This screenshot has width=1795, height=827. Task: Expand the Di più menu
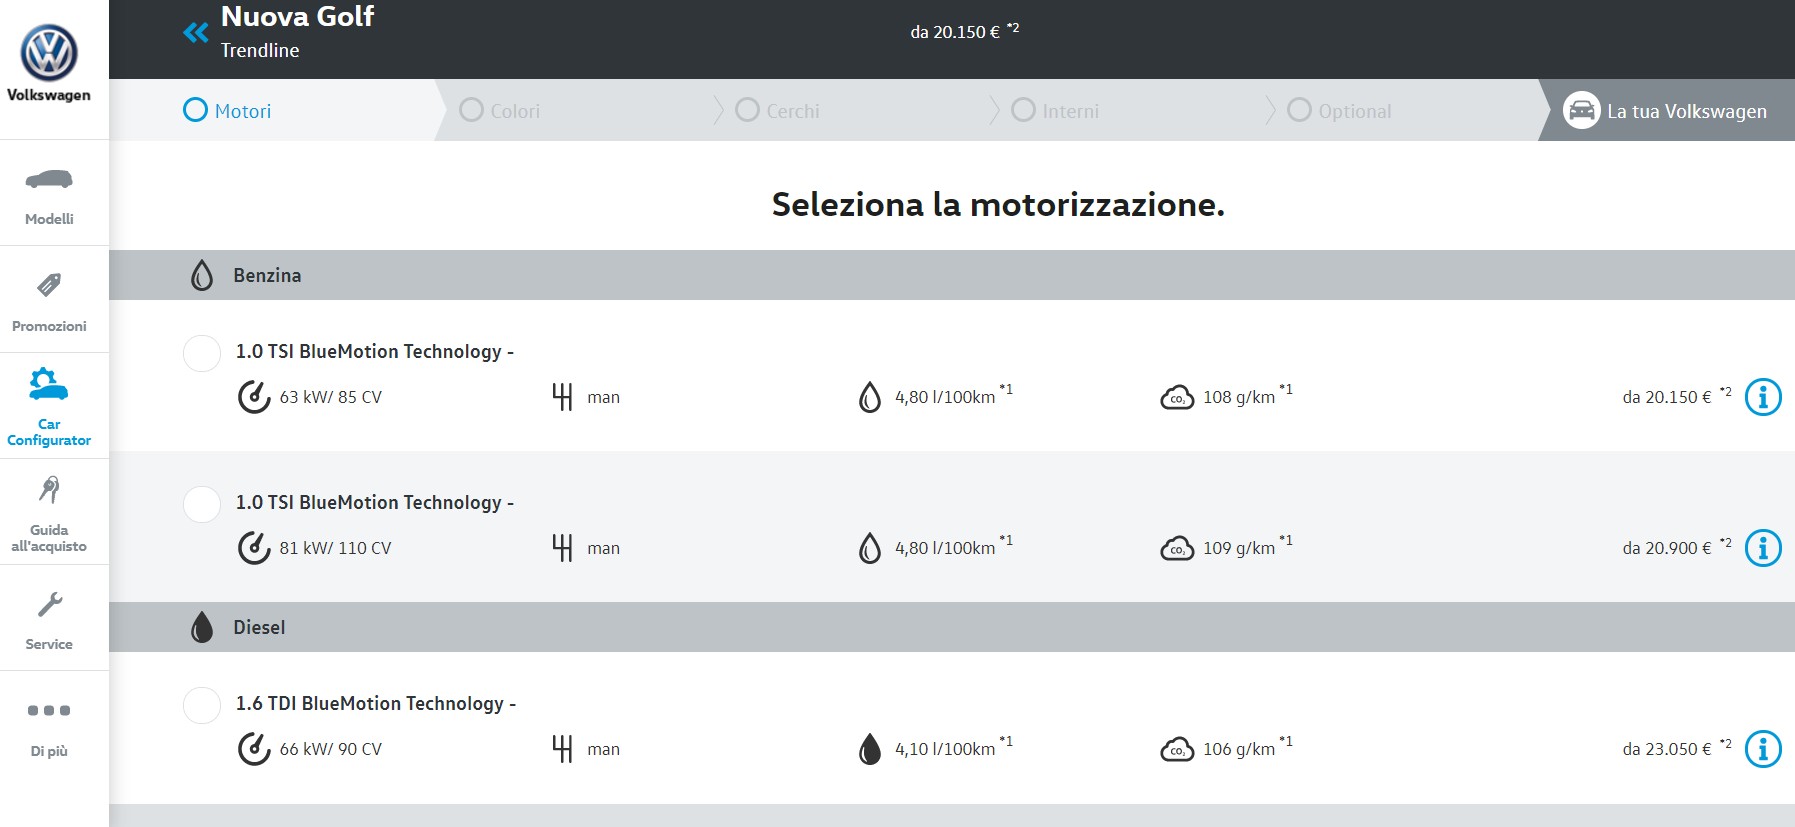pyautogui.click(x=49, y=711)
